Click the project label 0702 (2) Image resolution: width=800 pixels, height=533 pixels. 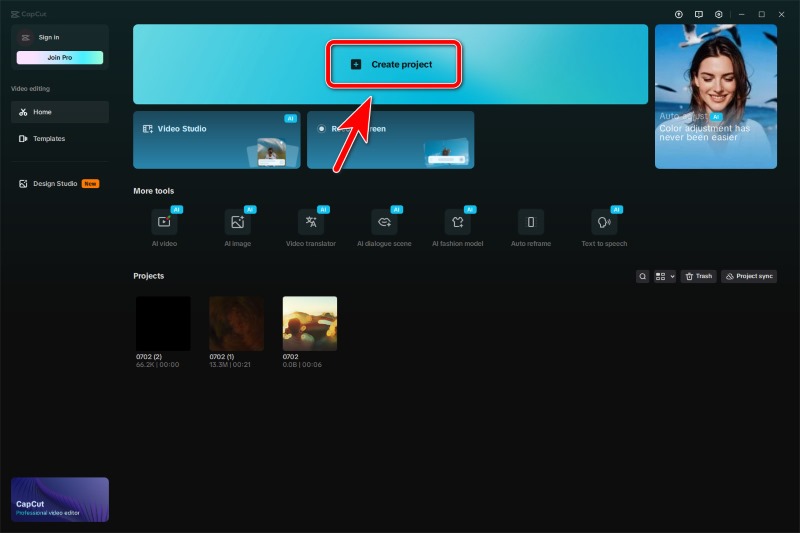(148, 357)
